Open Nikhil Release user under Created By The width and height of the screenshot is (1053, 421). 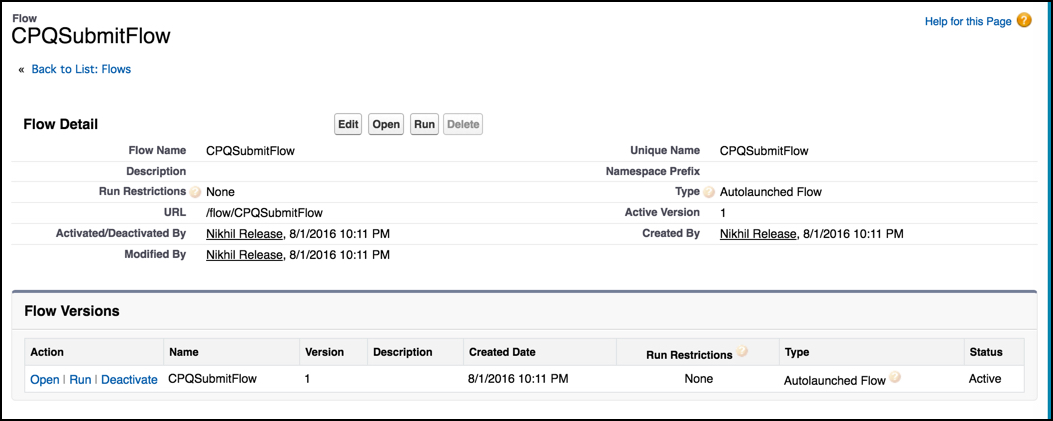coord(758,234)
